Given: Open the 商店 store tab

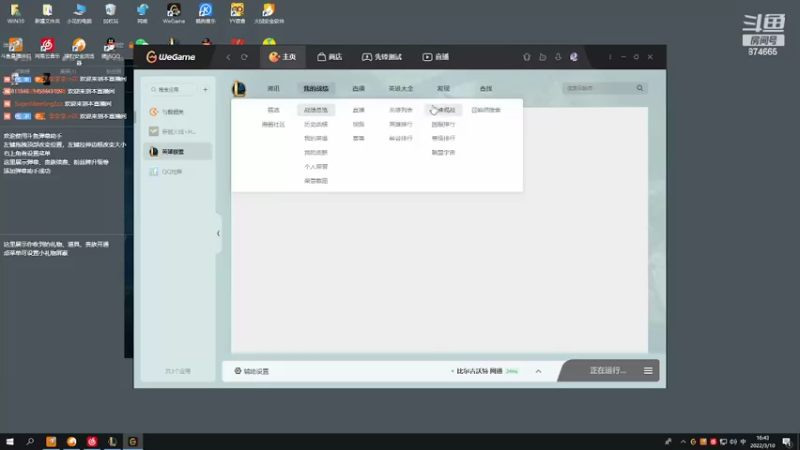Looking at the screenshot, I should pos(330,57).
